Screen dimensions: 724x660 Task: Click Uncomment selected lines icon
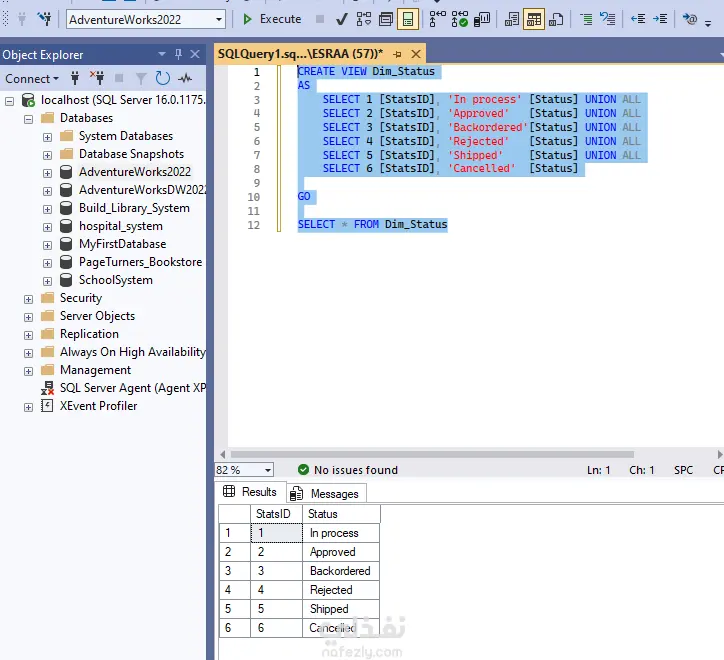[608, 19]
